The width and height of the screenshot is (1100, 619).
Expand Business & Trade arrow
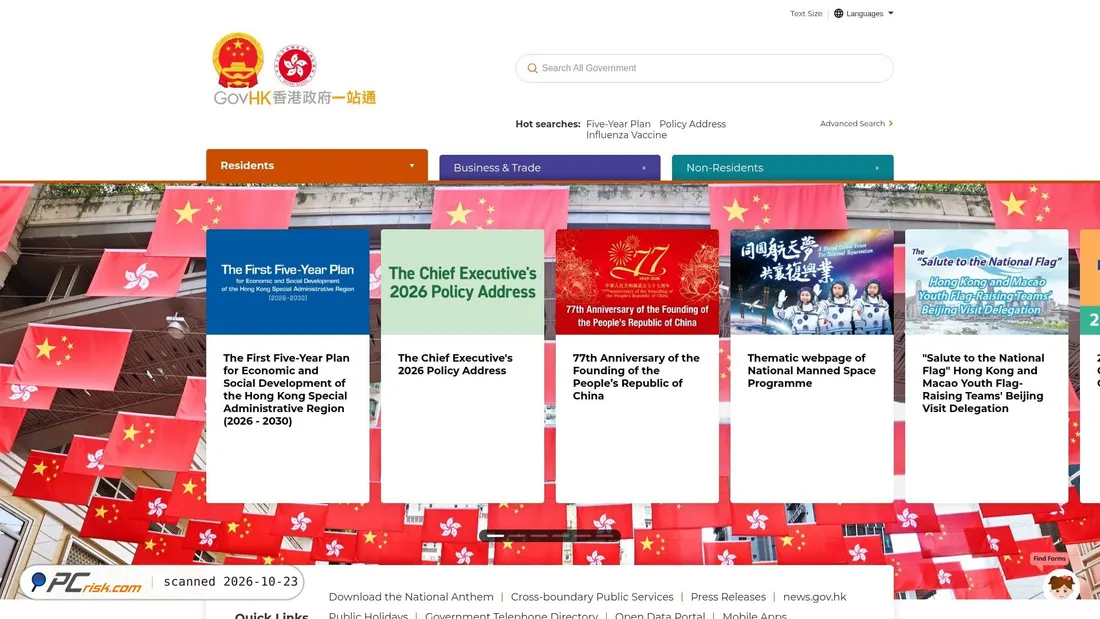pyautogui.click(x=644, y=168)
